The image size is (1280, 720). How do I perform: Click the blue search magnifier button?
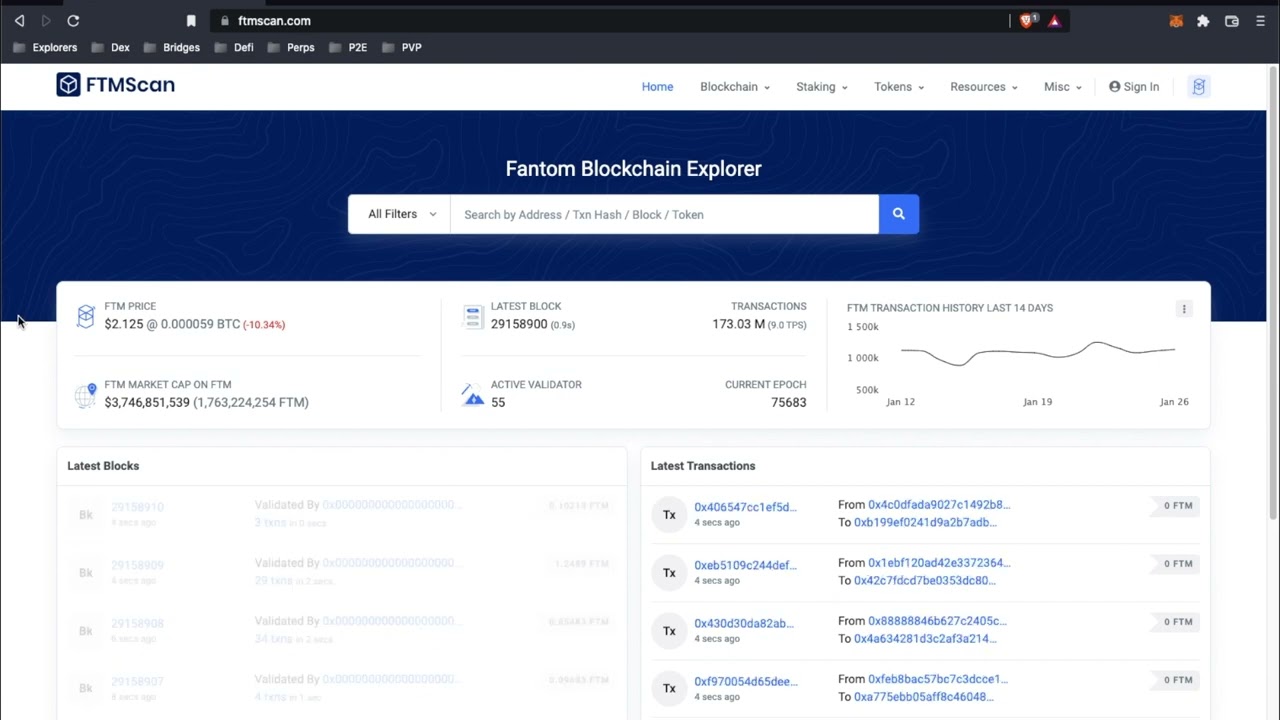[898, 214]
